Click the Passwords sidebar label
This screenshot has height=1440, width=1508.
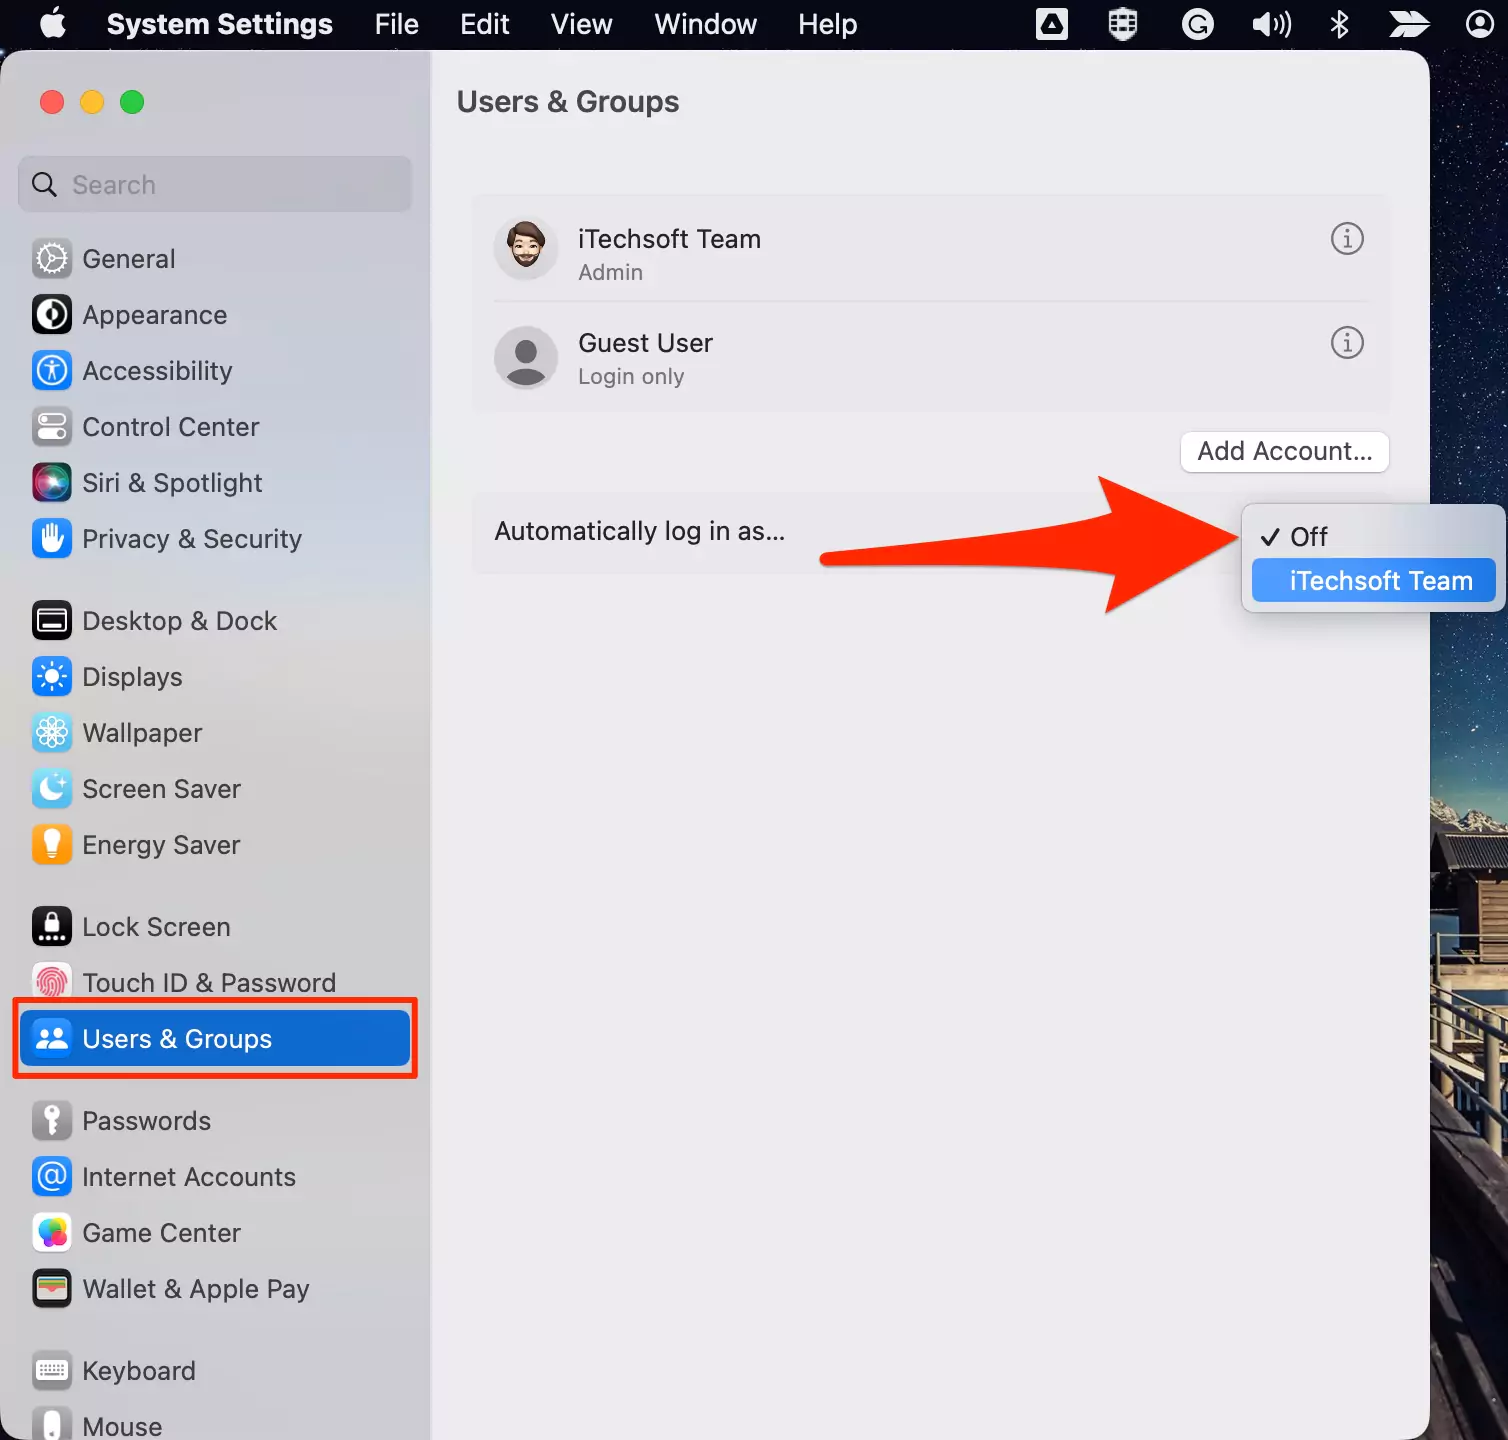[147, 1121]
